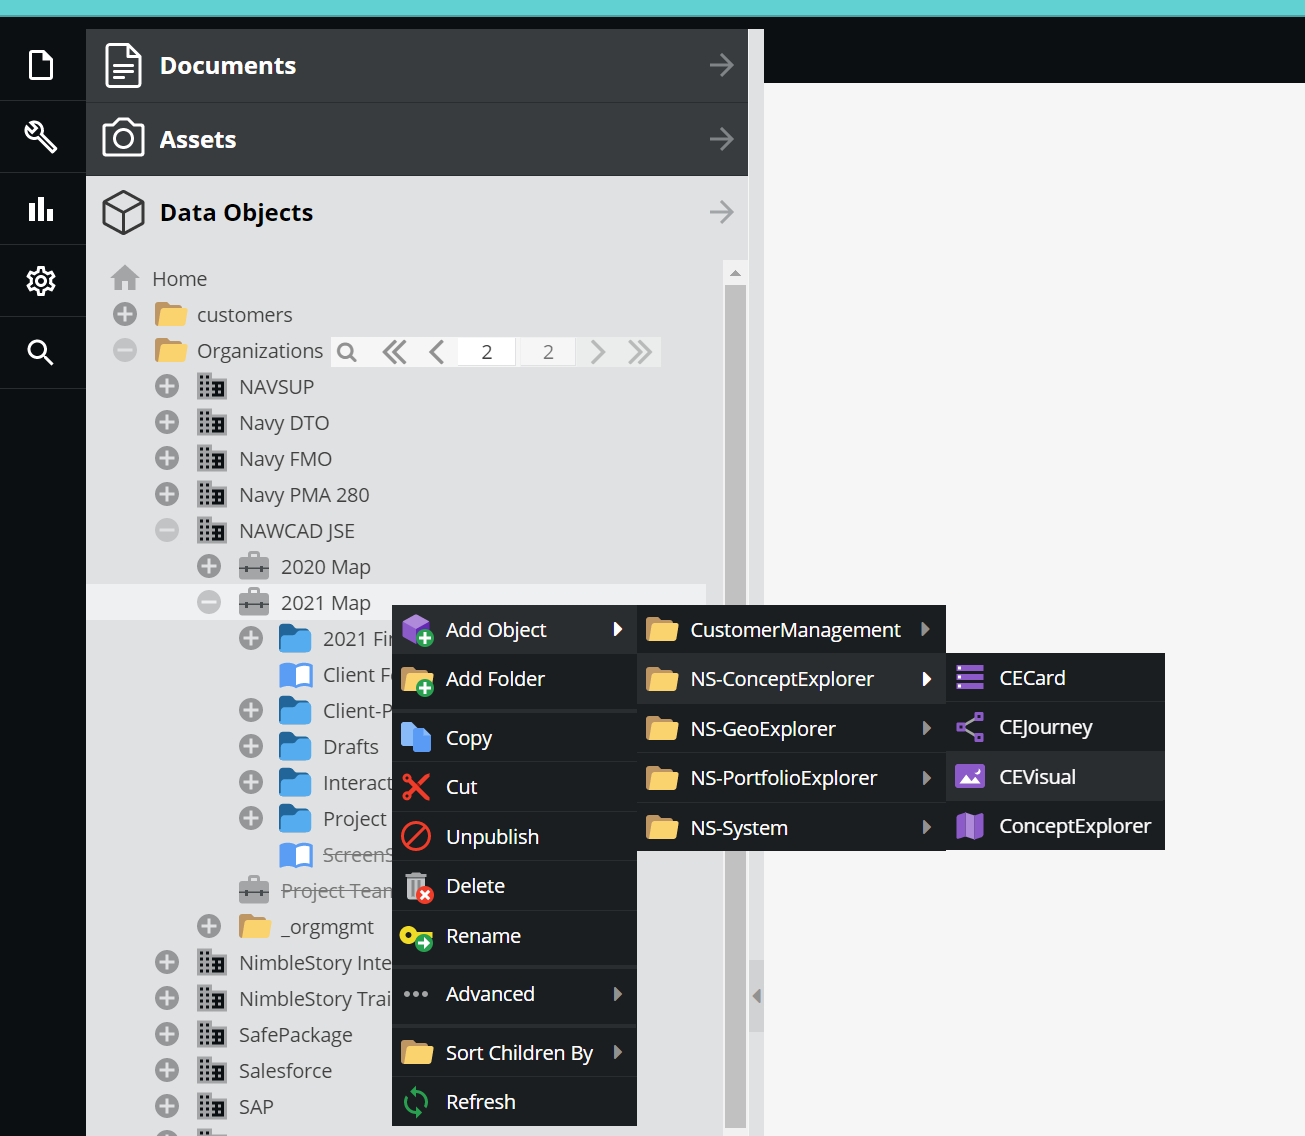
Task: Open the Documents sidebar icon
Action: (41, 65)
